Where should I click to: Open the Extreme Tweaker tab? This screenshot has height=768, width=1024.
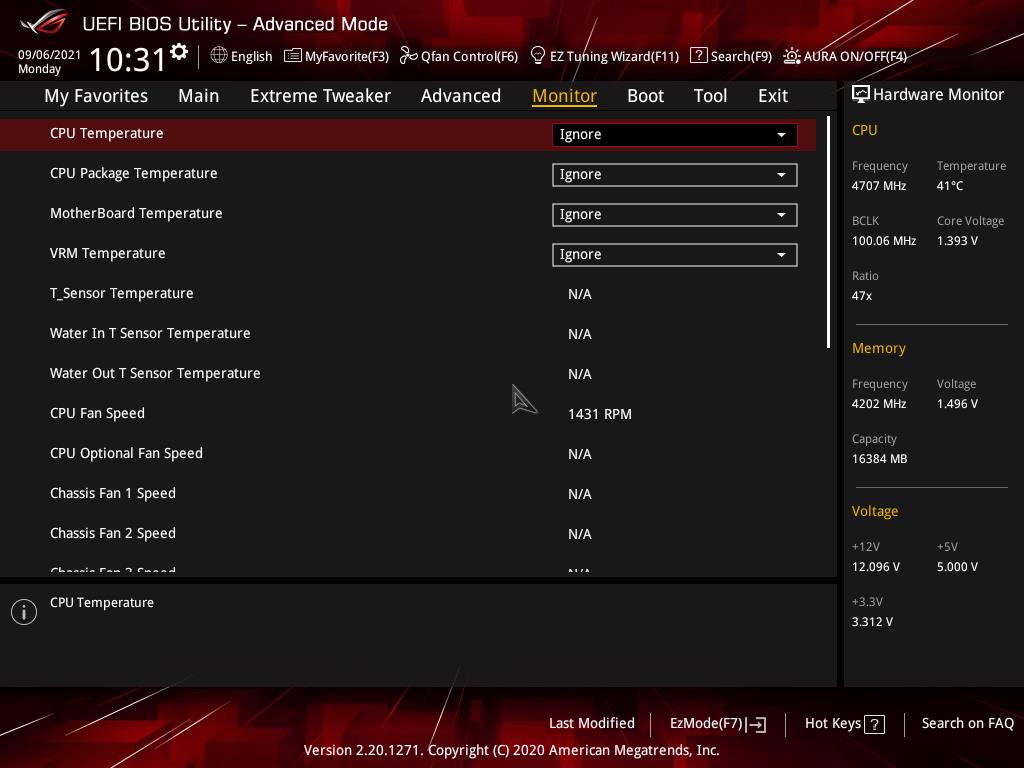coord(320,96)
